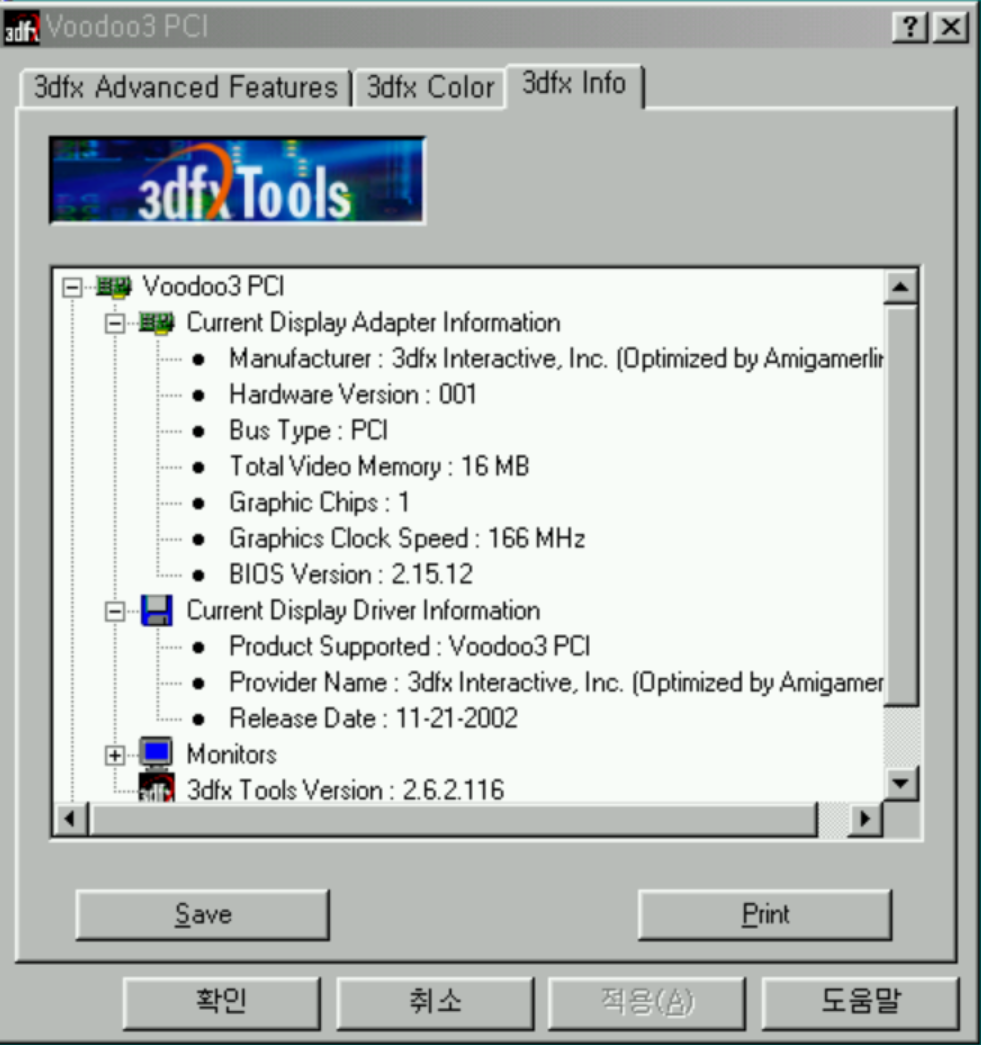The image size is (981, 1045).
Task: Click the Monitors computer screen icon
Action: click(156, 753)
